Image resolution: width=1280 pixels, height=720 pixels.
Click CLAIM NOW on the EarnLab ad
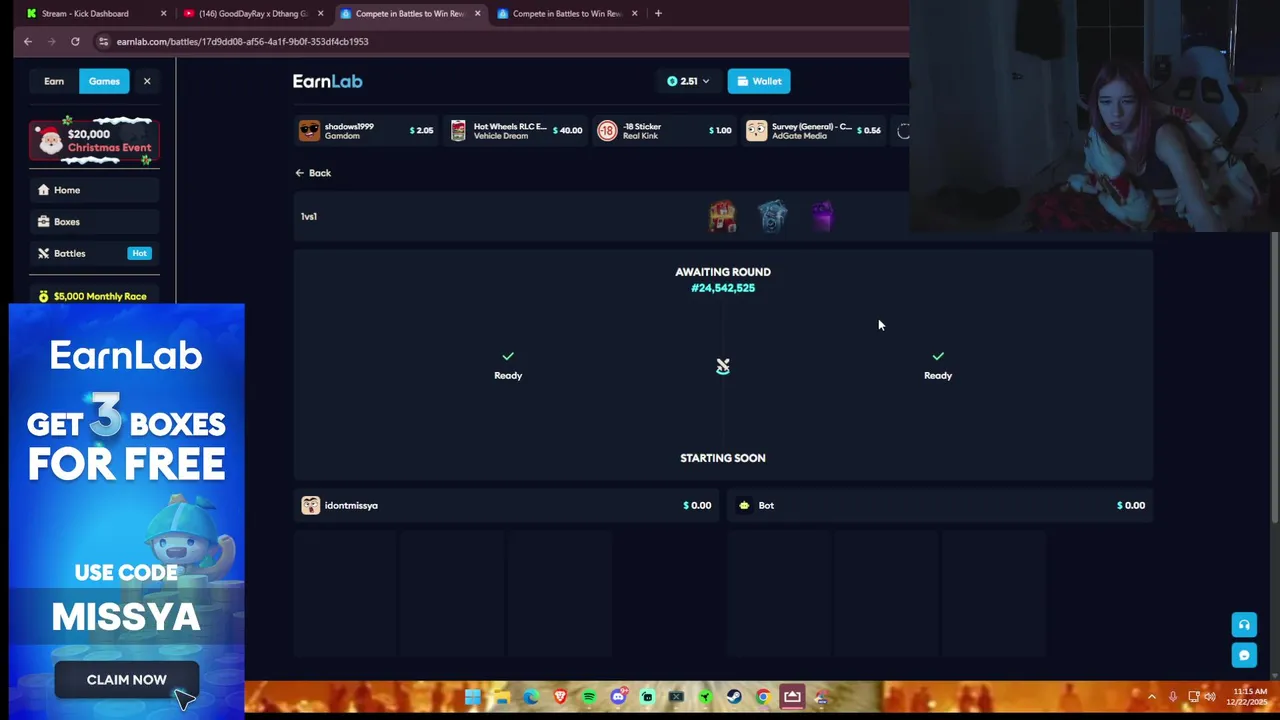click(127, 680)
